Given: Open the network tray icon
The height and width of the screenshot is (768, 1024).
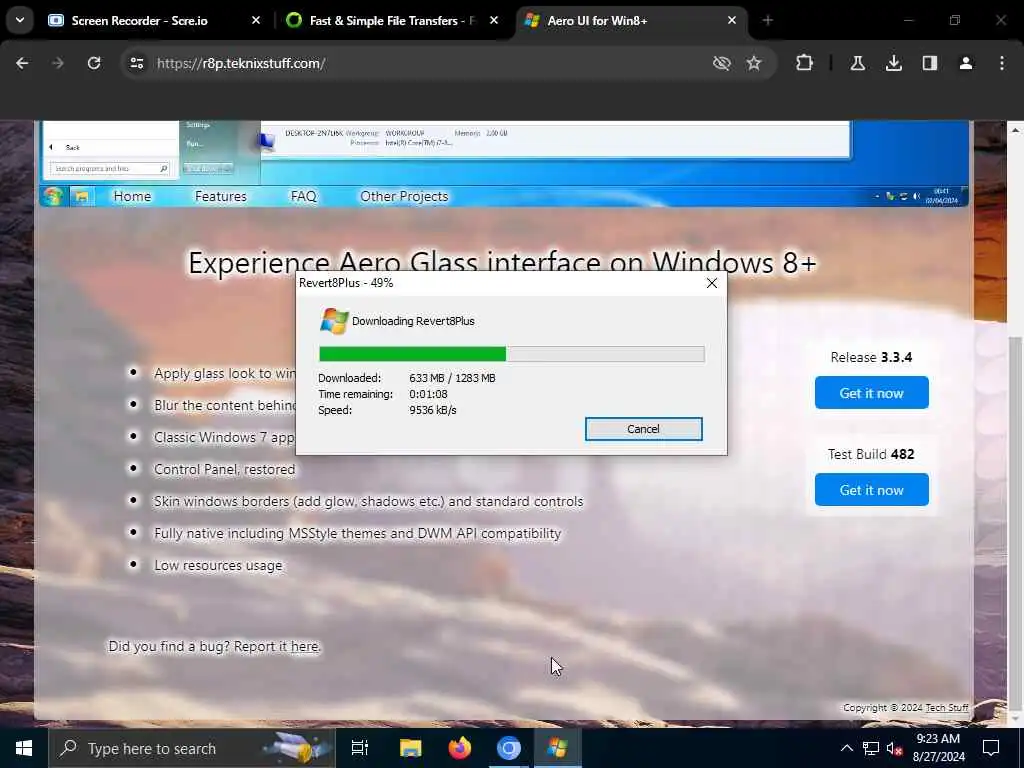Looking at the screenshot, I should pos(871,748).
